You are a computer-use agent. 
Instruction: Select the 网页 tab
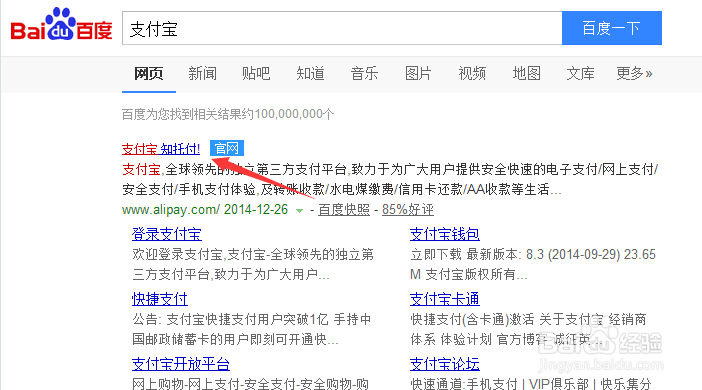click(149, 73)
